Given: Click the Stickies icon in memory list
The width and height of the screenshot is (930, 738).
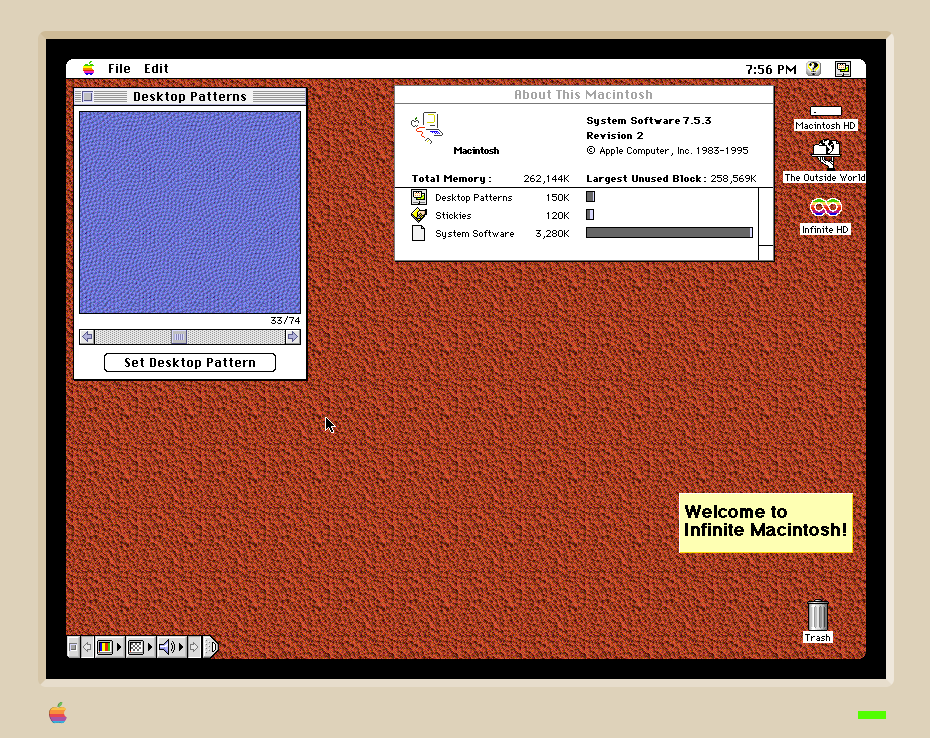Looking at the screenshot, I should [419, 215].
